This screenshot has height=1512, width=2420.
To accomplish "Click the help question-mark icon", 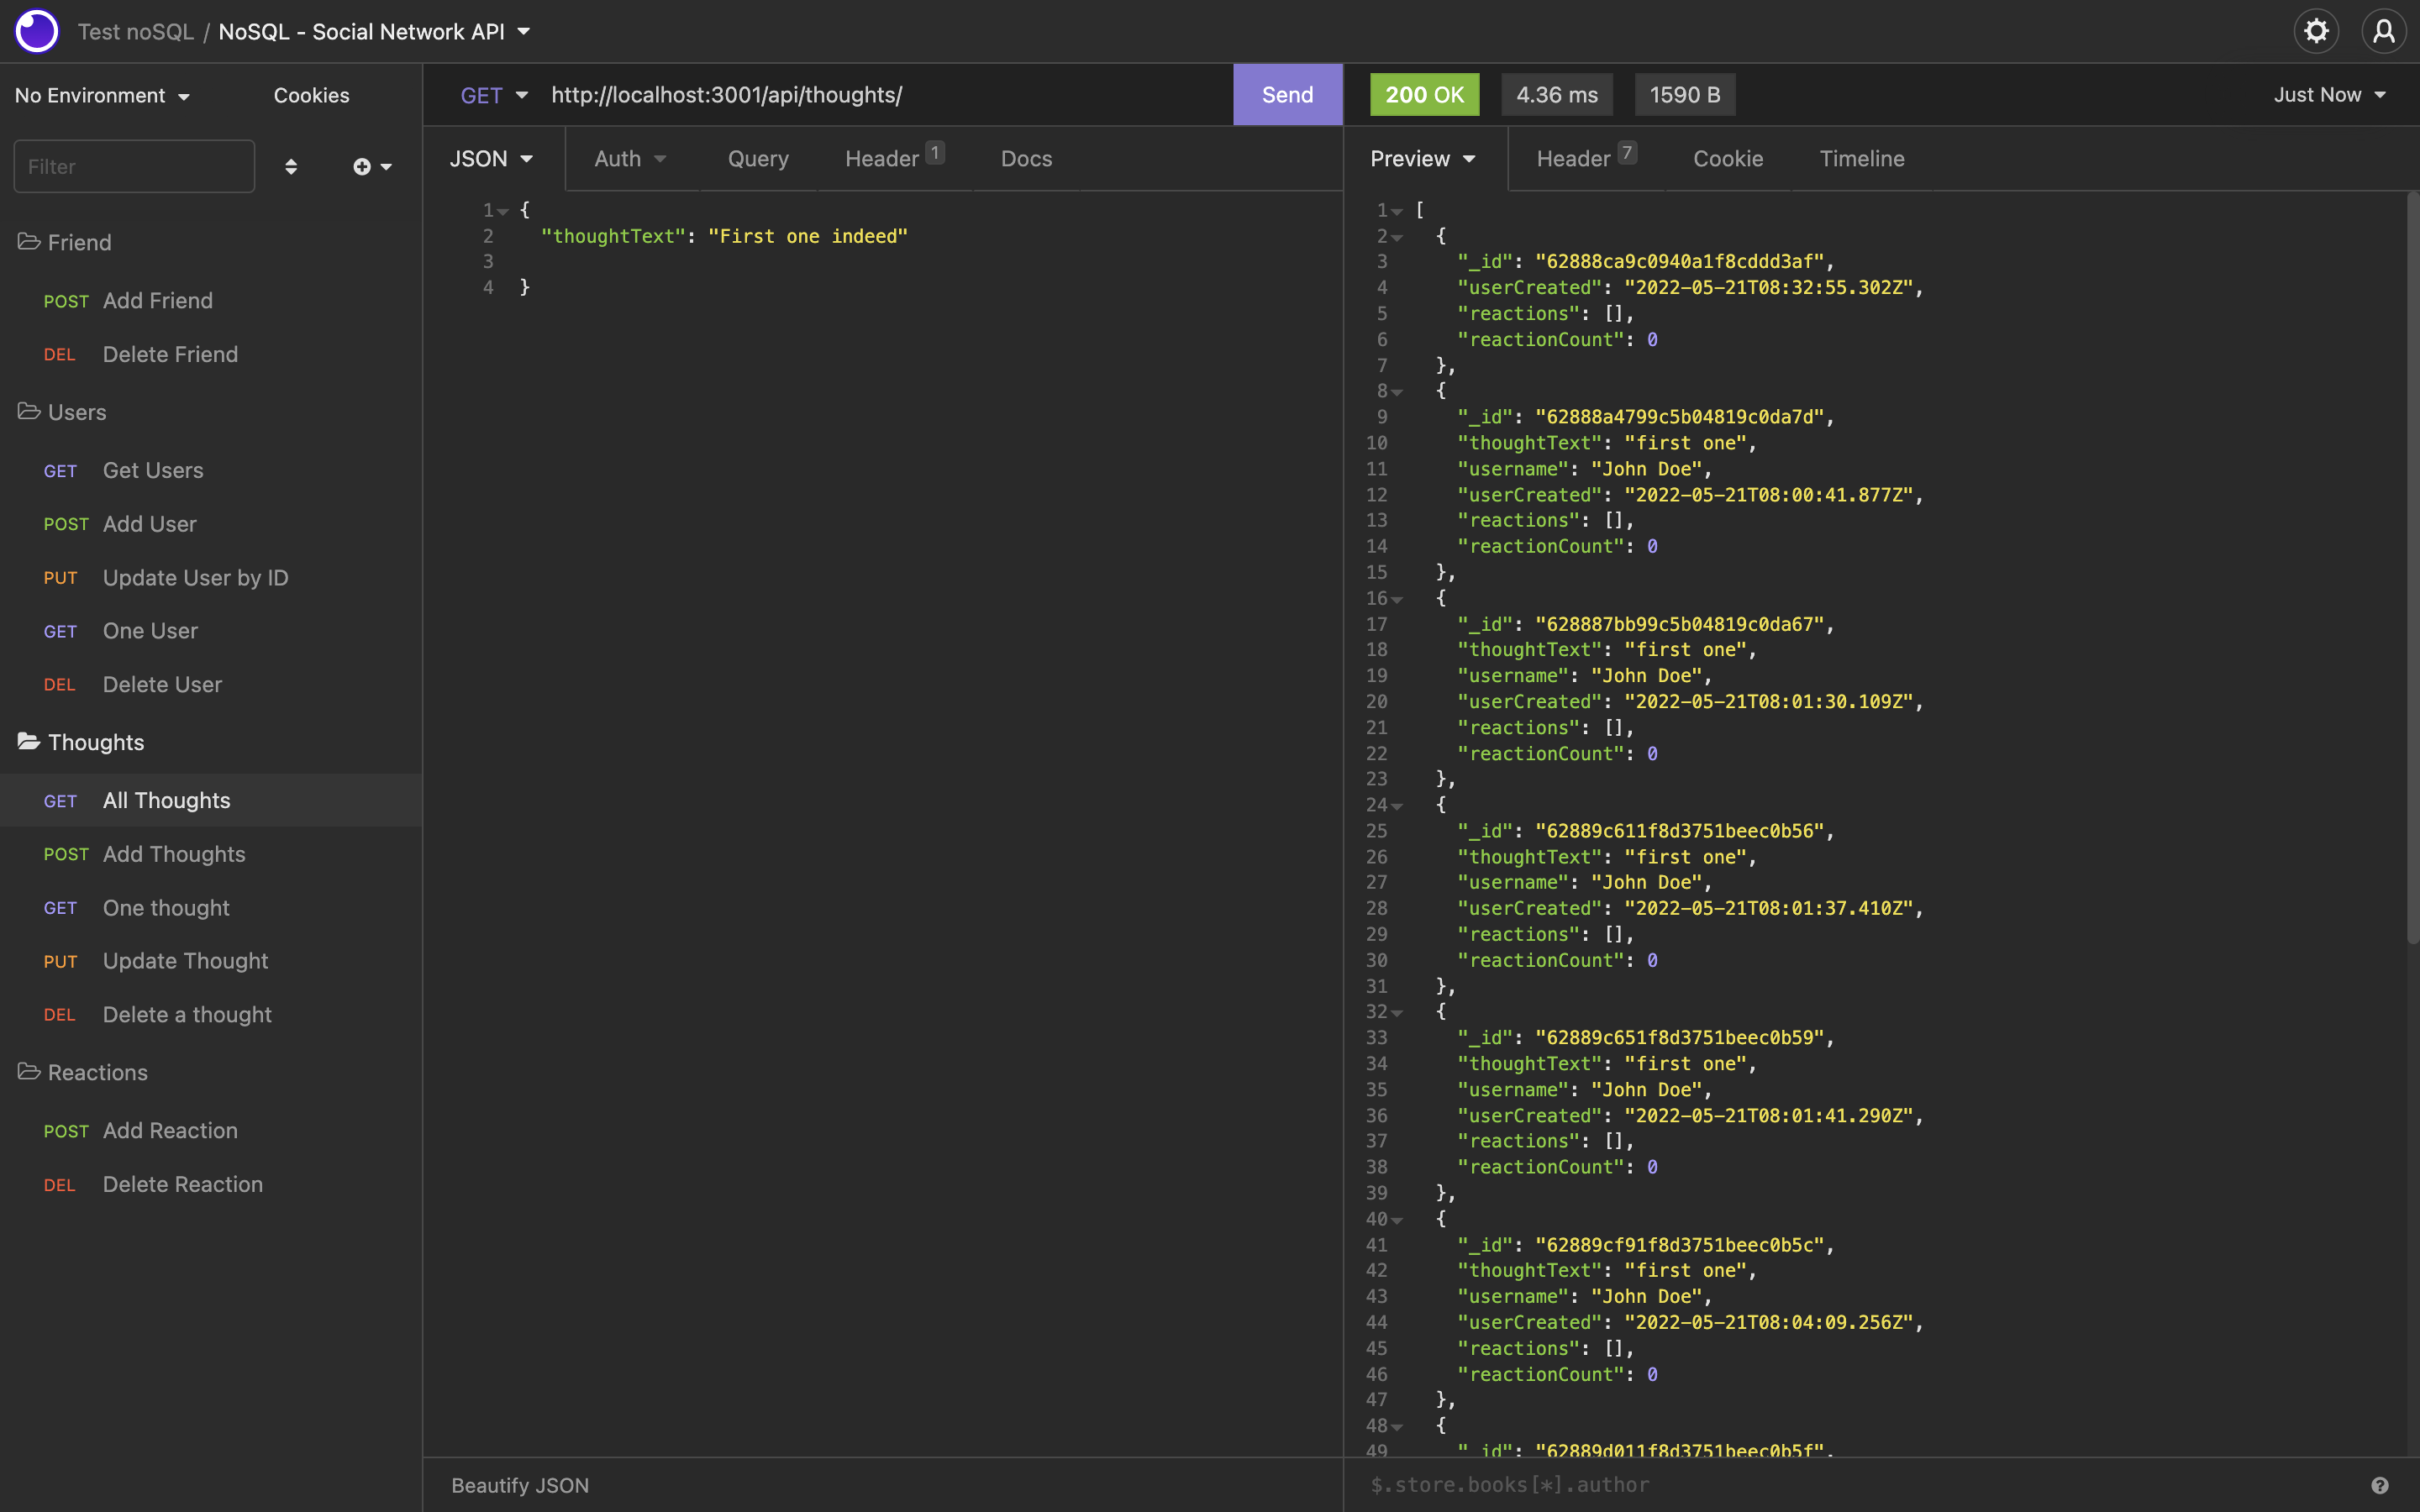I will [x=2380, y=1485].
